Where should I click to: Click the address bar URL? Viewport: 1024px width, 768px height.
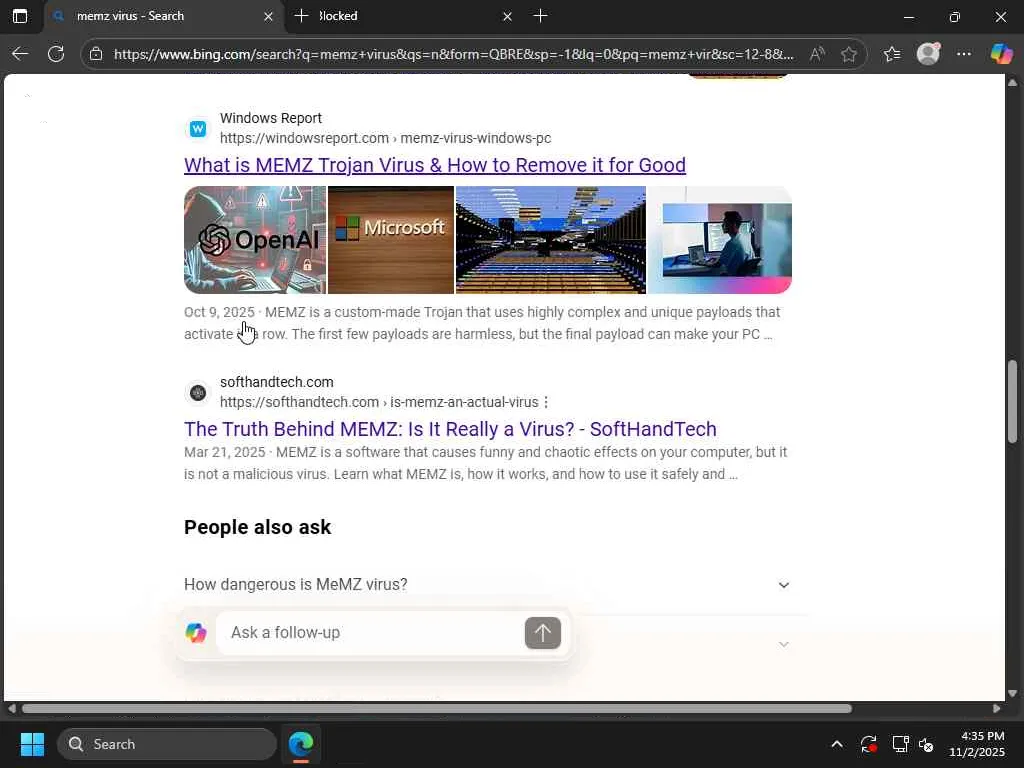pyautogui.click(x=454, y=54)
